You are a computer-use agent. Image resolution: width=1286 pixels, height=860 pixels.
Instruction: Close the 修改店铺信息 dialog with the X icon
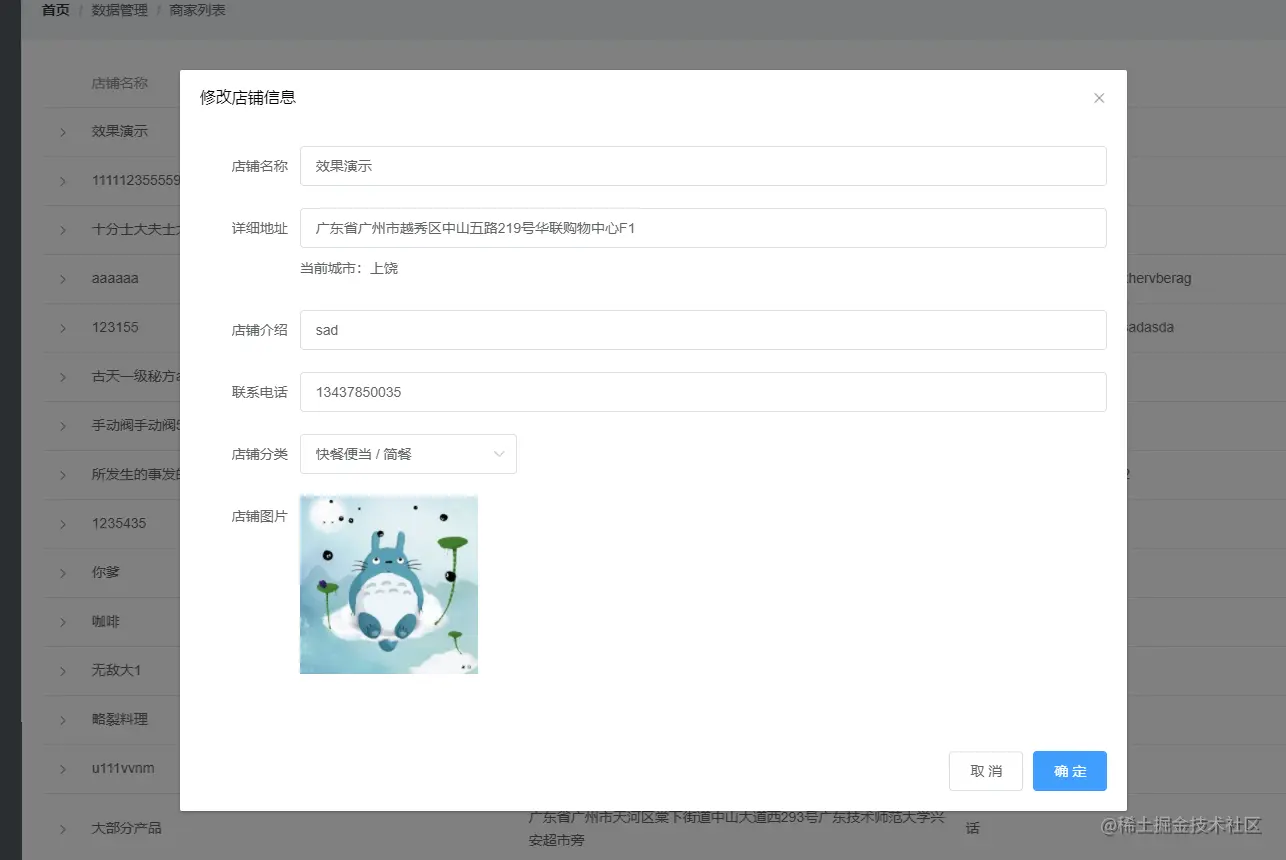[1099, 98]
